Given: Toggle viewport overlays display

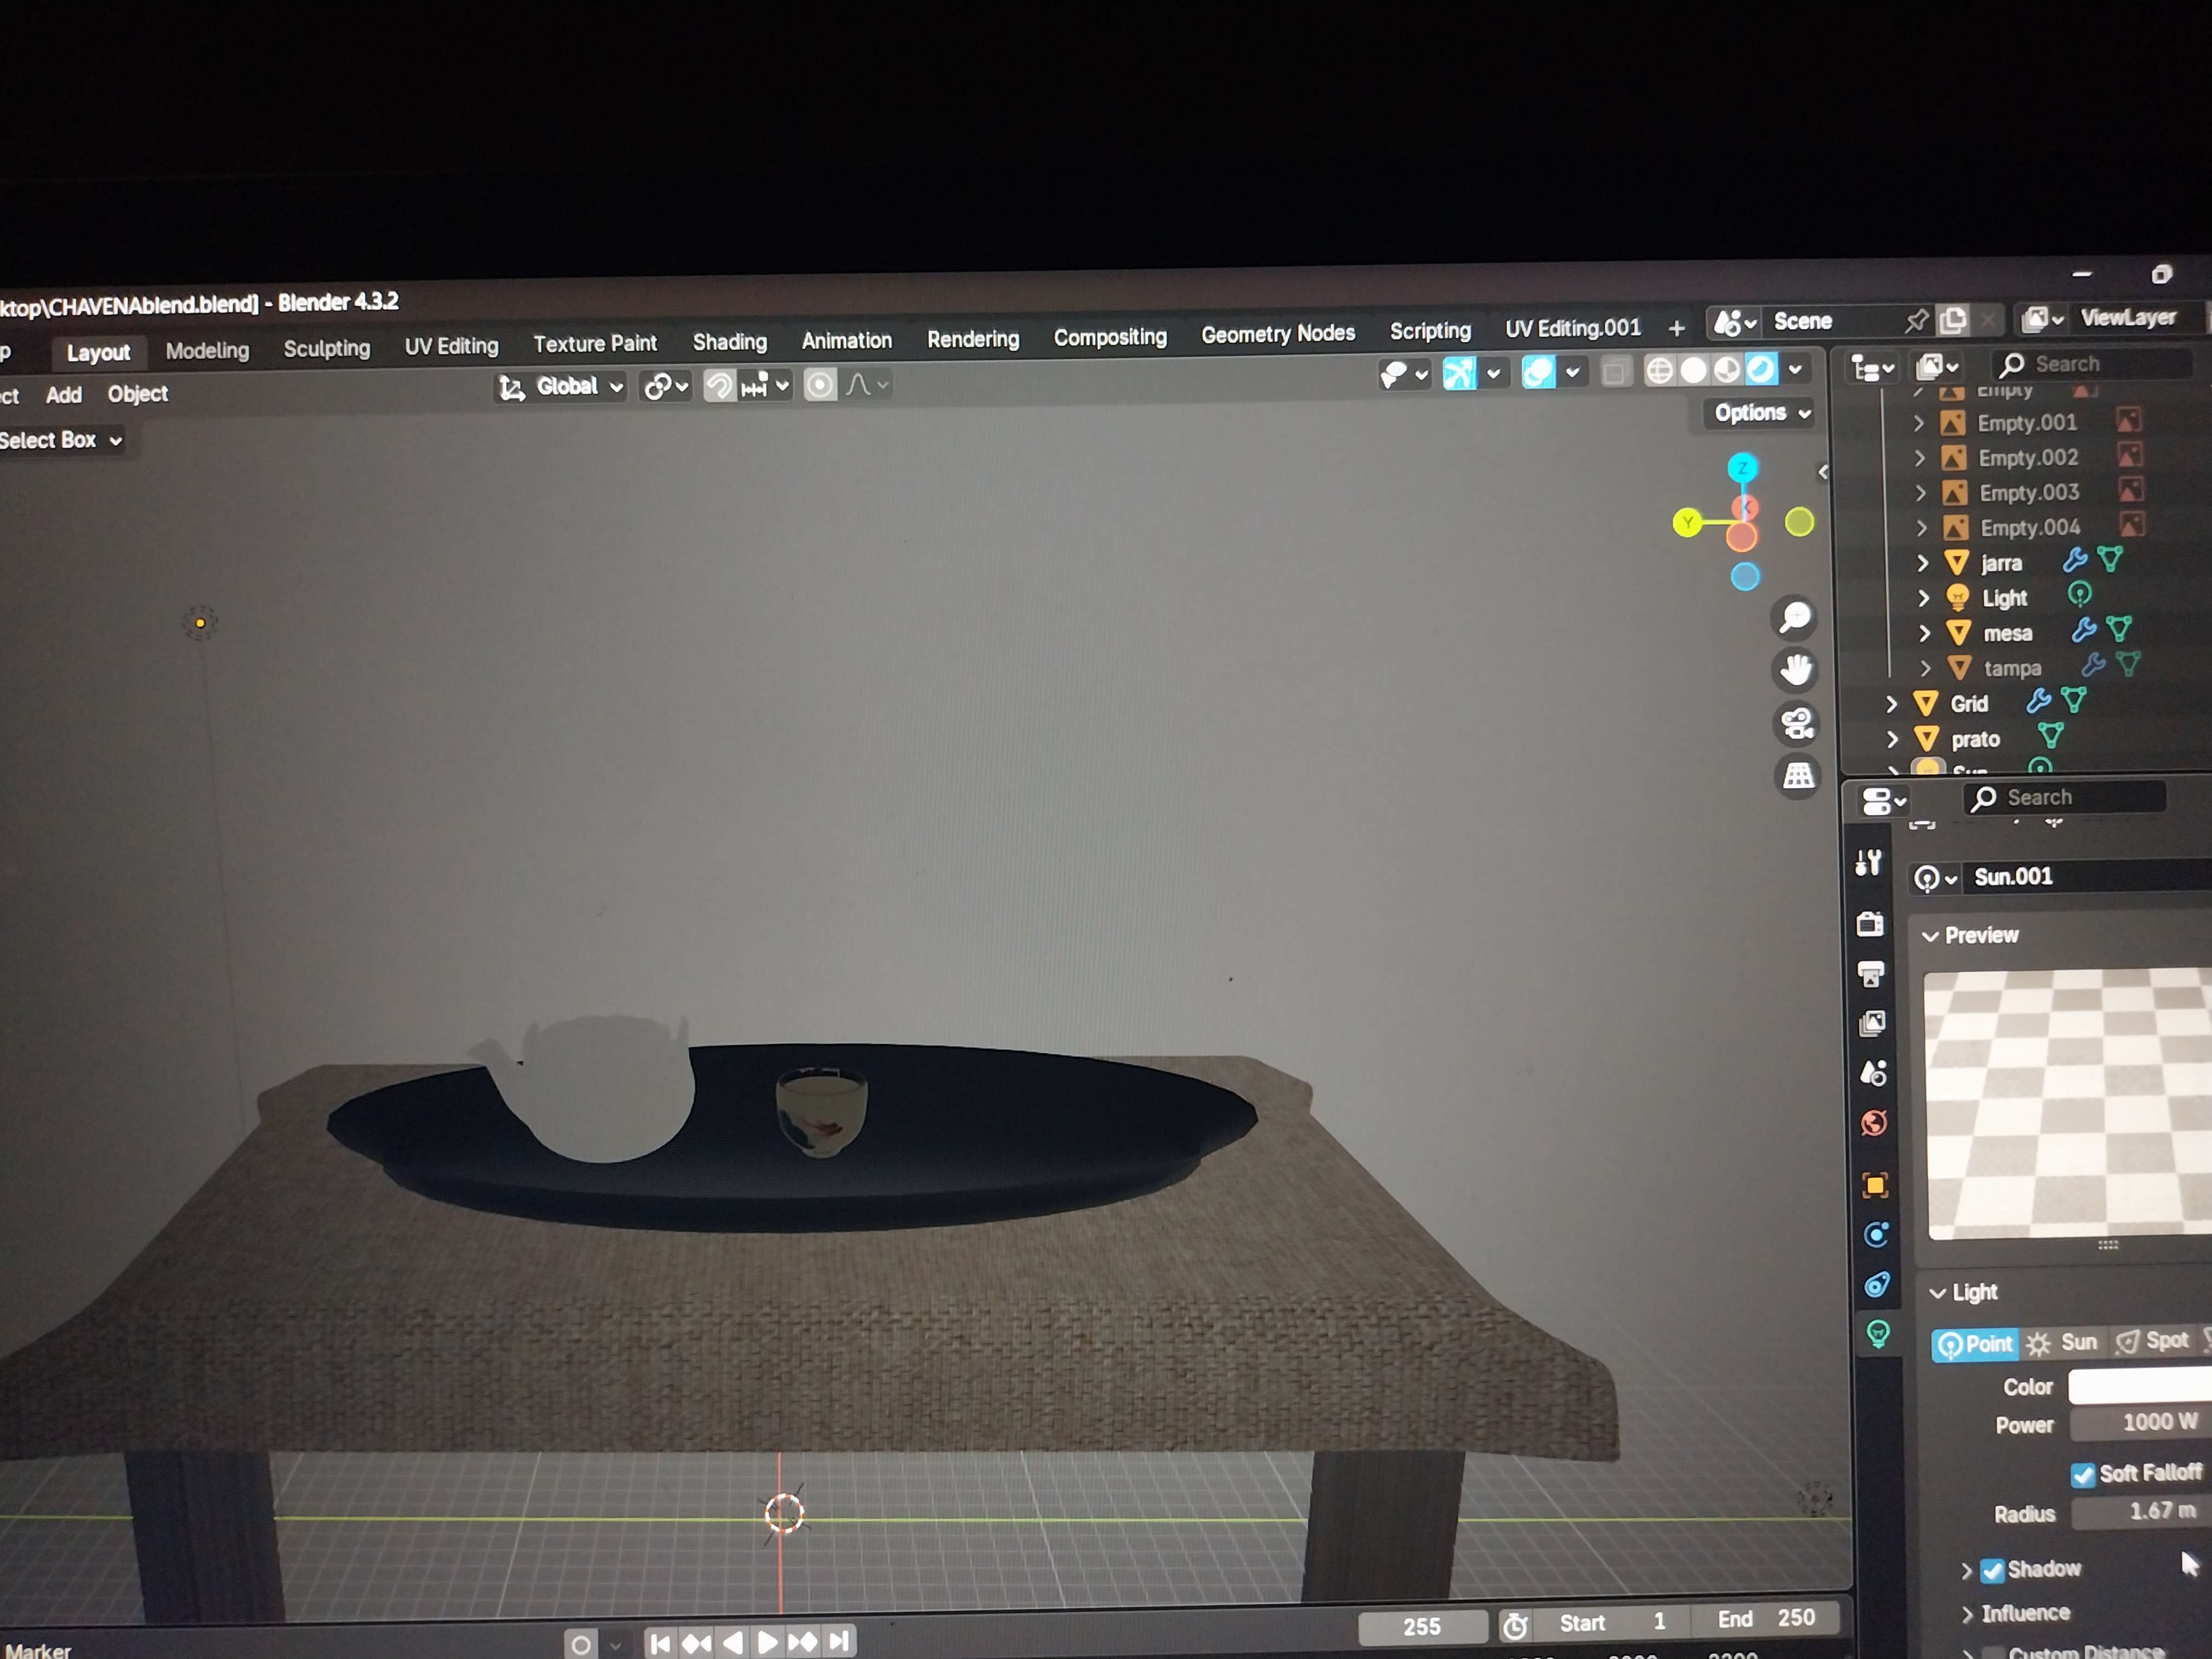Looking at the screenshot, I should point(1538,372).
